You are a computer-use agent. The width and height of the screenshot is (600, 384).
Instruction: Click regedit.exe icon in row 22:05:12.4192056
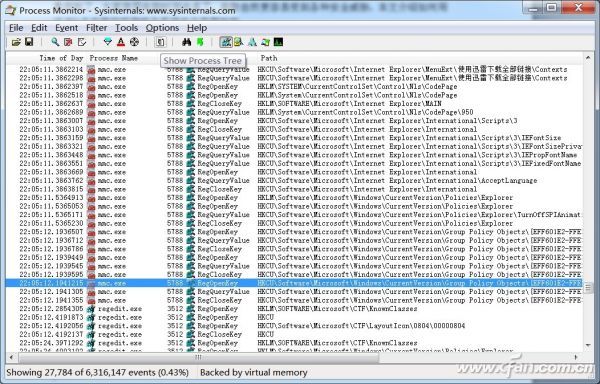(x=91, y=326)
